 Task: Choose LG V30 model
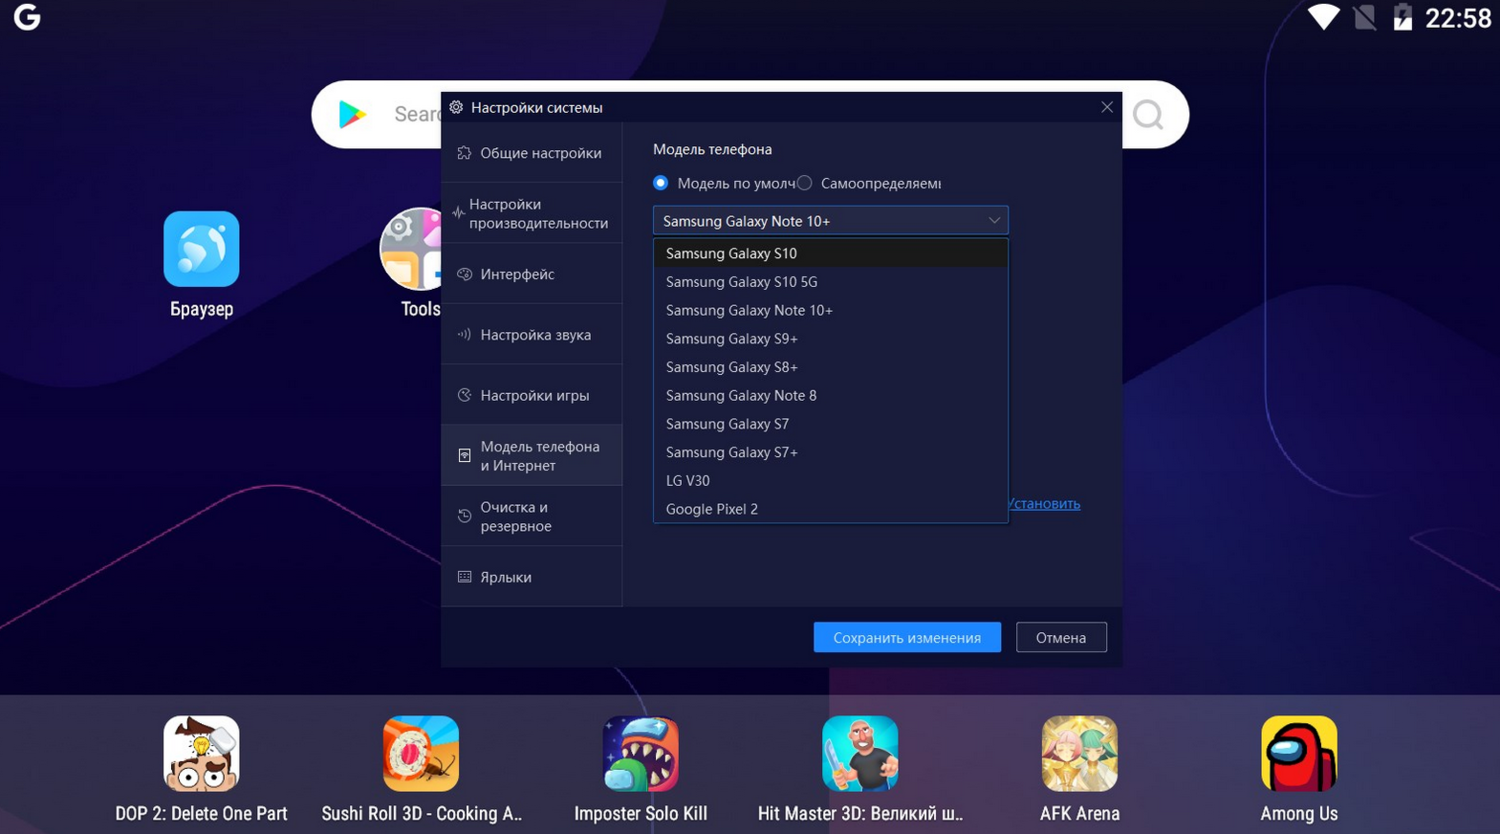(x=830, y=481)
